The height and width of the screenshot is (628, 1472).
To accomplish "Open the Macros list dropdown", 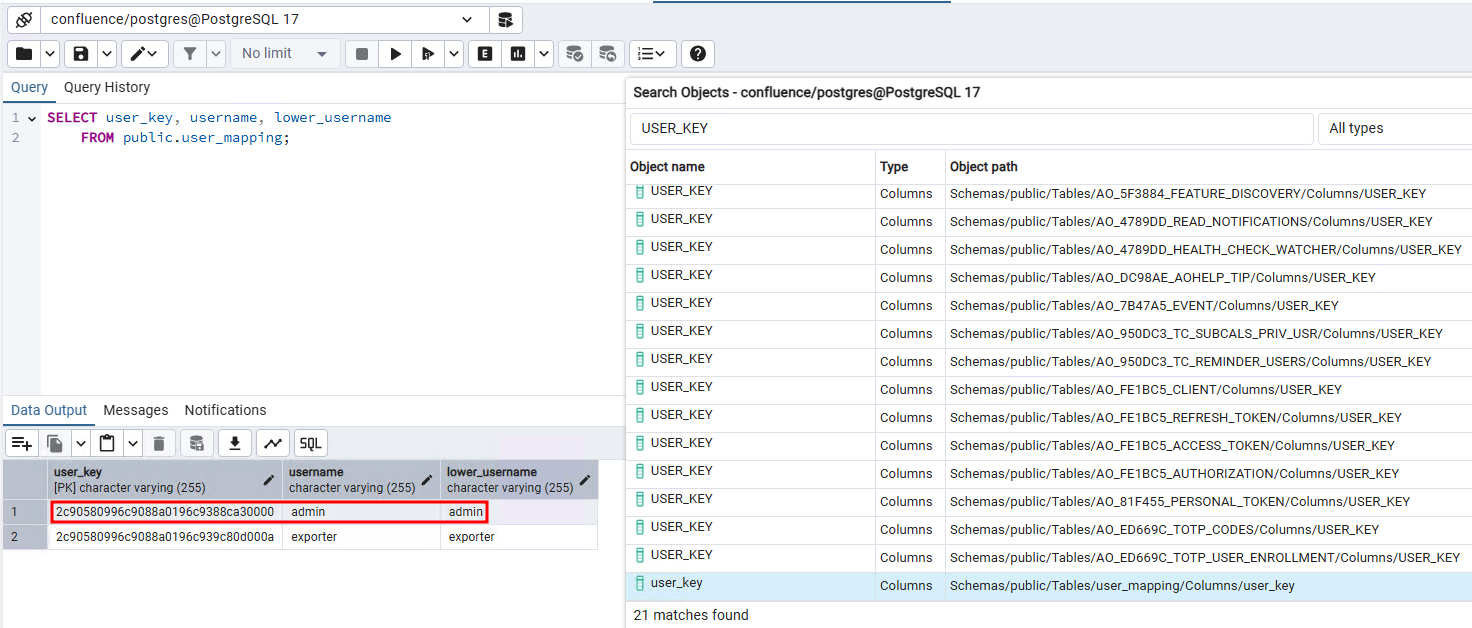I will [x=653, y=54].
